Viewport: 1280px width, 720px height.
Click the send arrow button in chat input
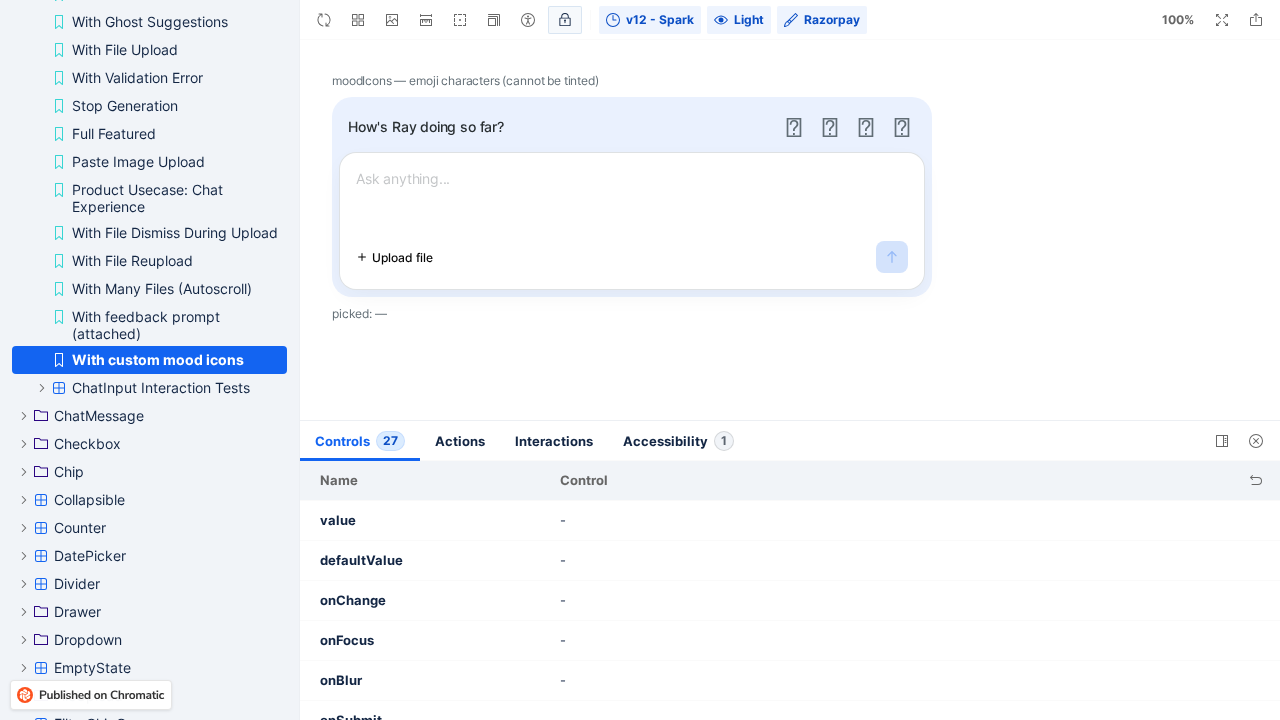point(892,257)
